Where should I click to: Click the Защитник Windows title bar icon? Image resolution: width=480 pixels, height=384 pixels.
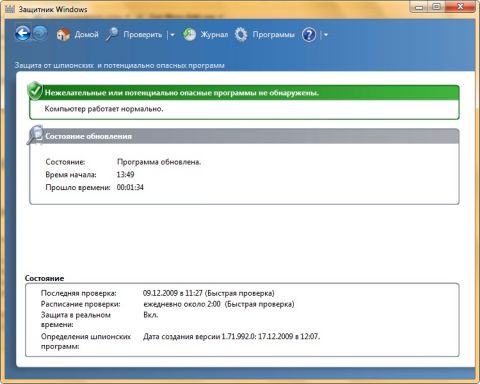click(x=10, y=9)
